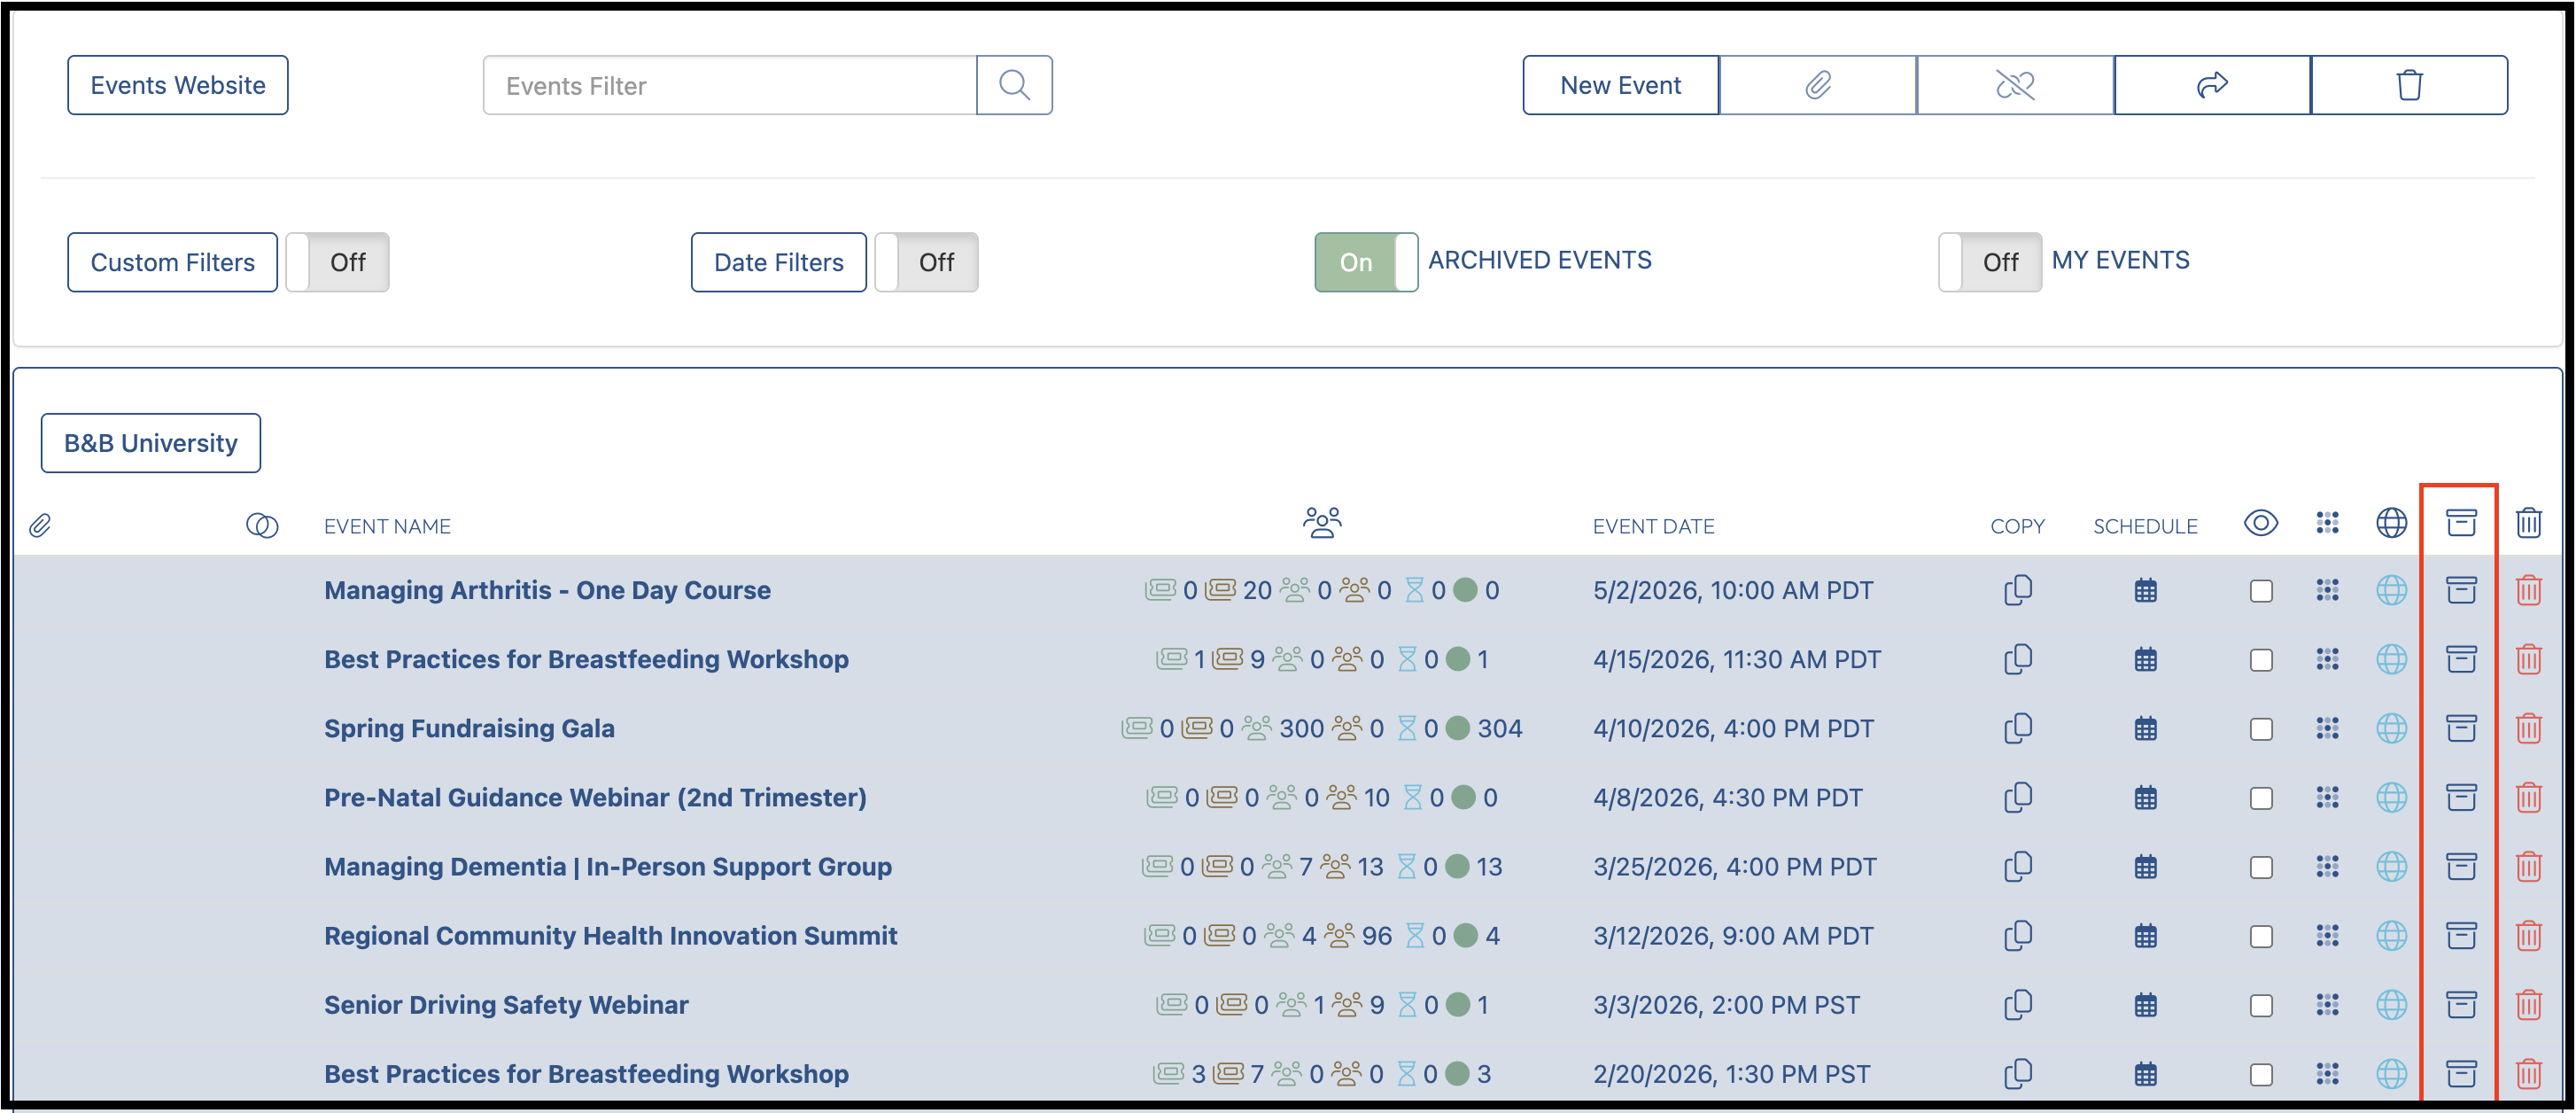Archive the Regional Community Health Innovation Summit
Image resolution: width=2576 pixels, height=1113 pixels.
click(2461, 936)
